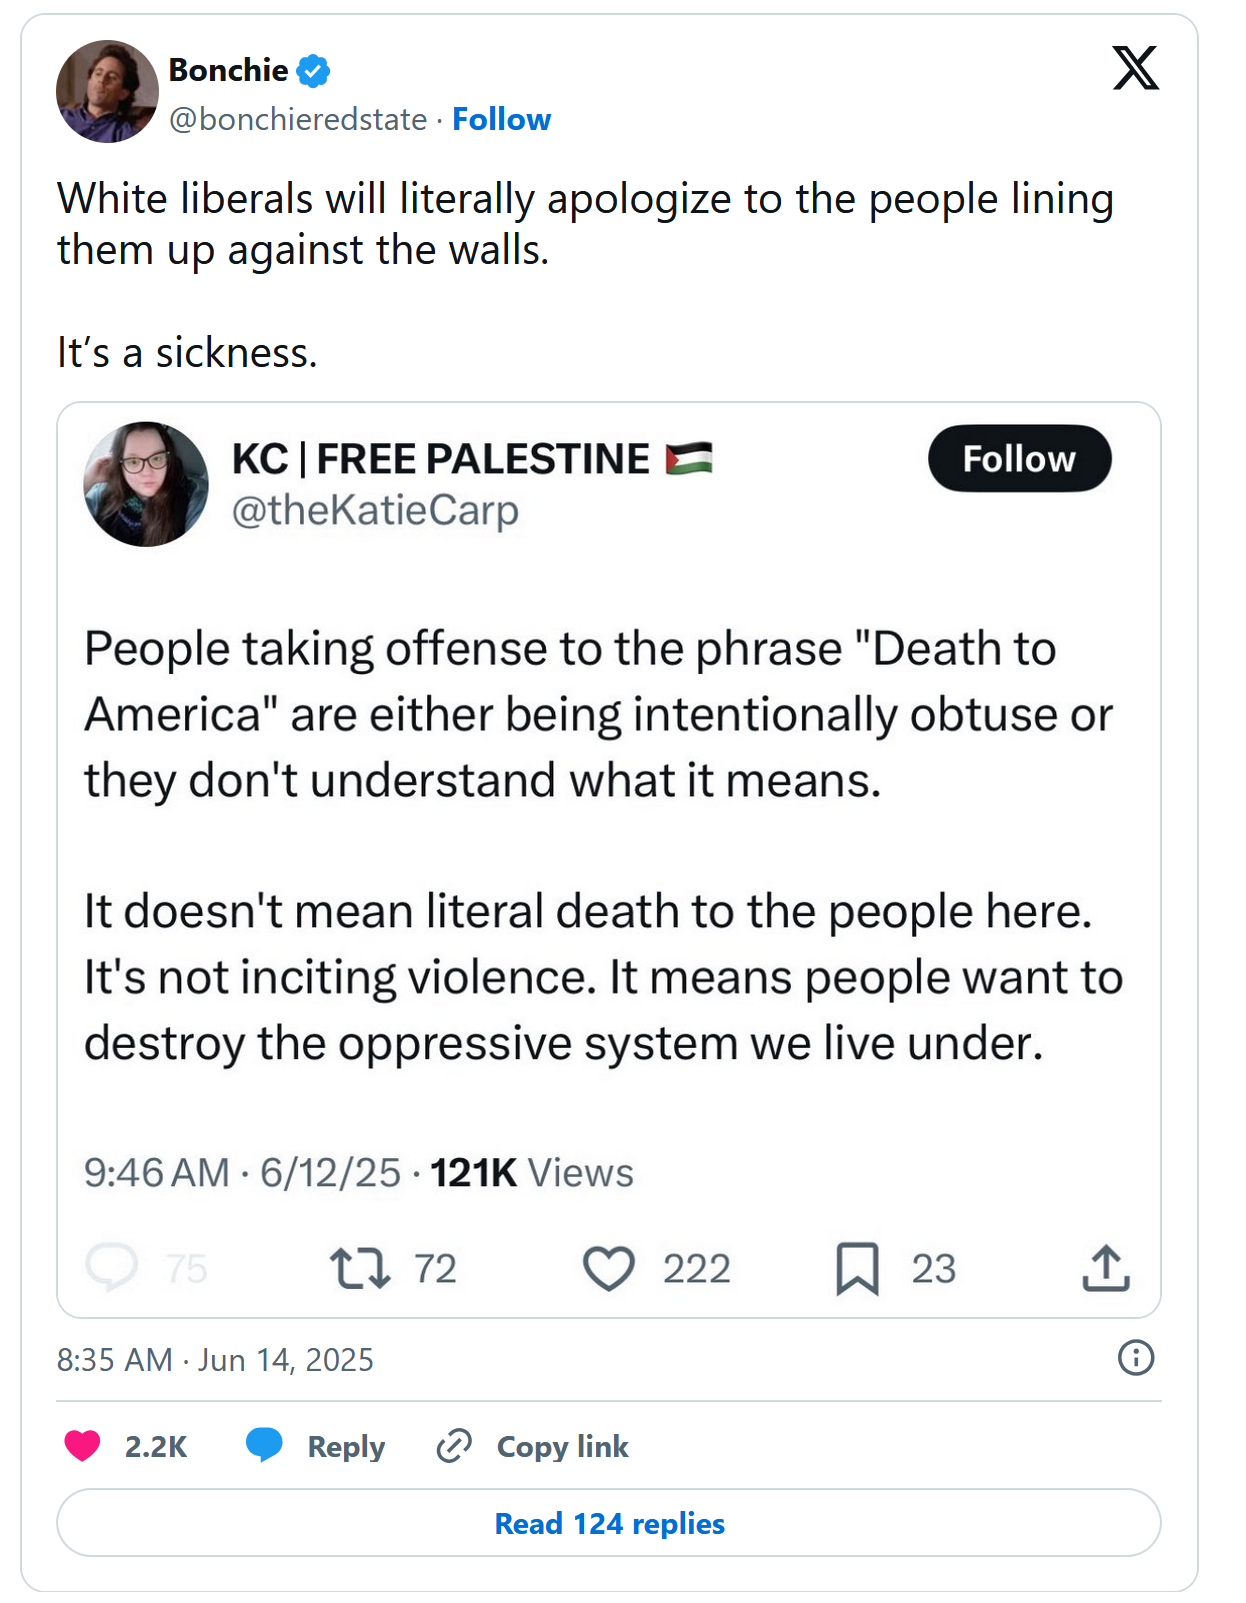Like the tweet with pink heart
Image resolution: width=1246 pixels, height=1603 pixels.
pos(83,1446)
